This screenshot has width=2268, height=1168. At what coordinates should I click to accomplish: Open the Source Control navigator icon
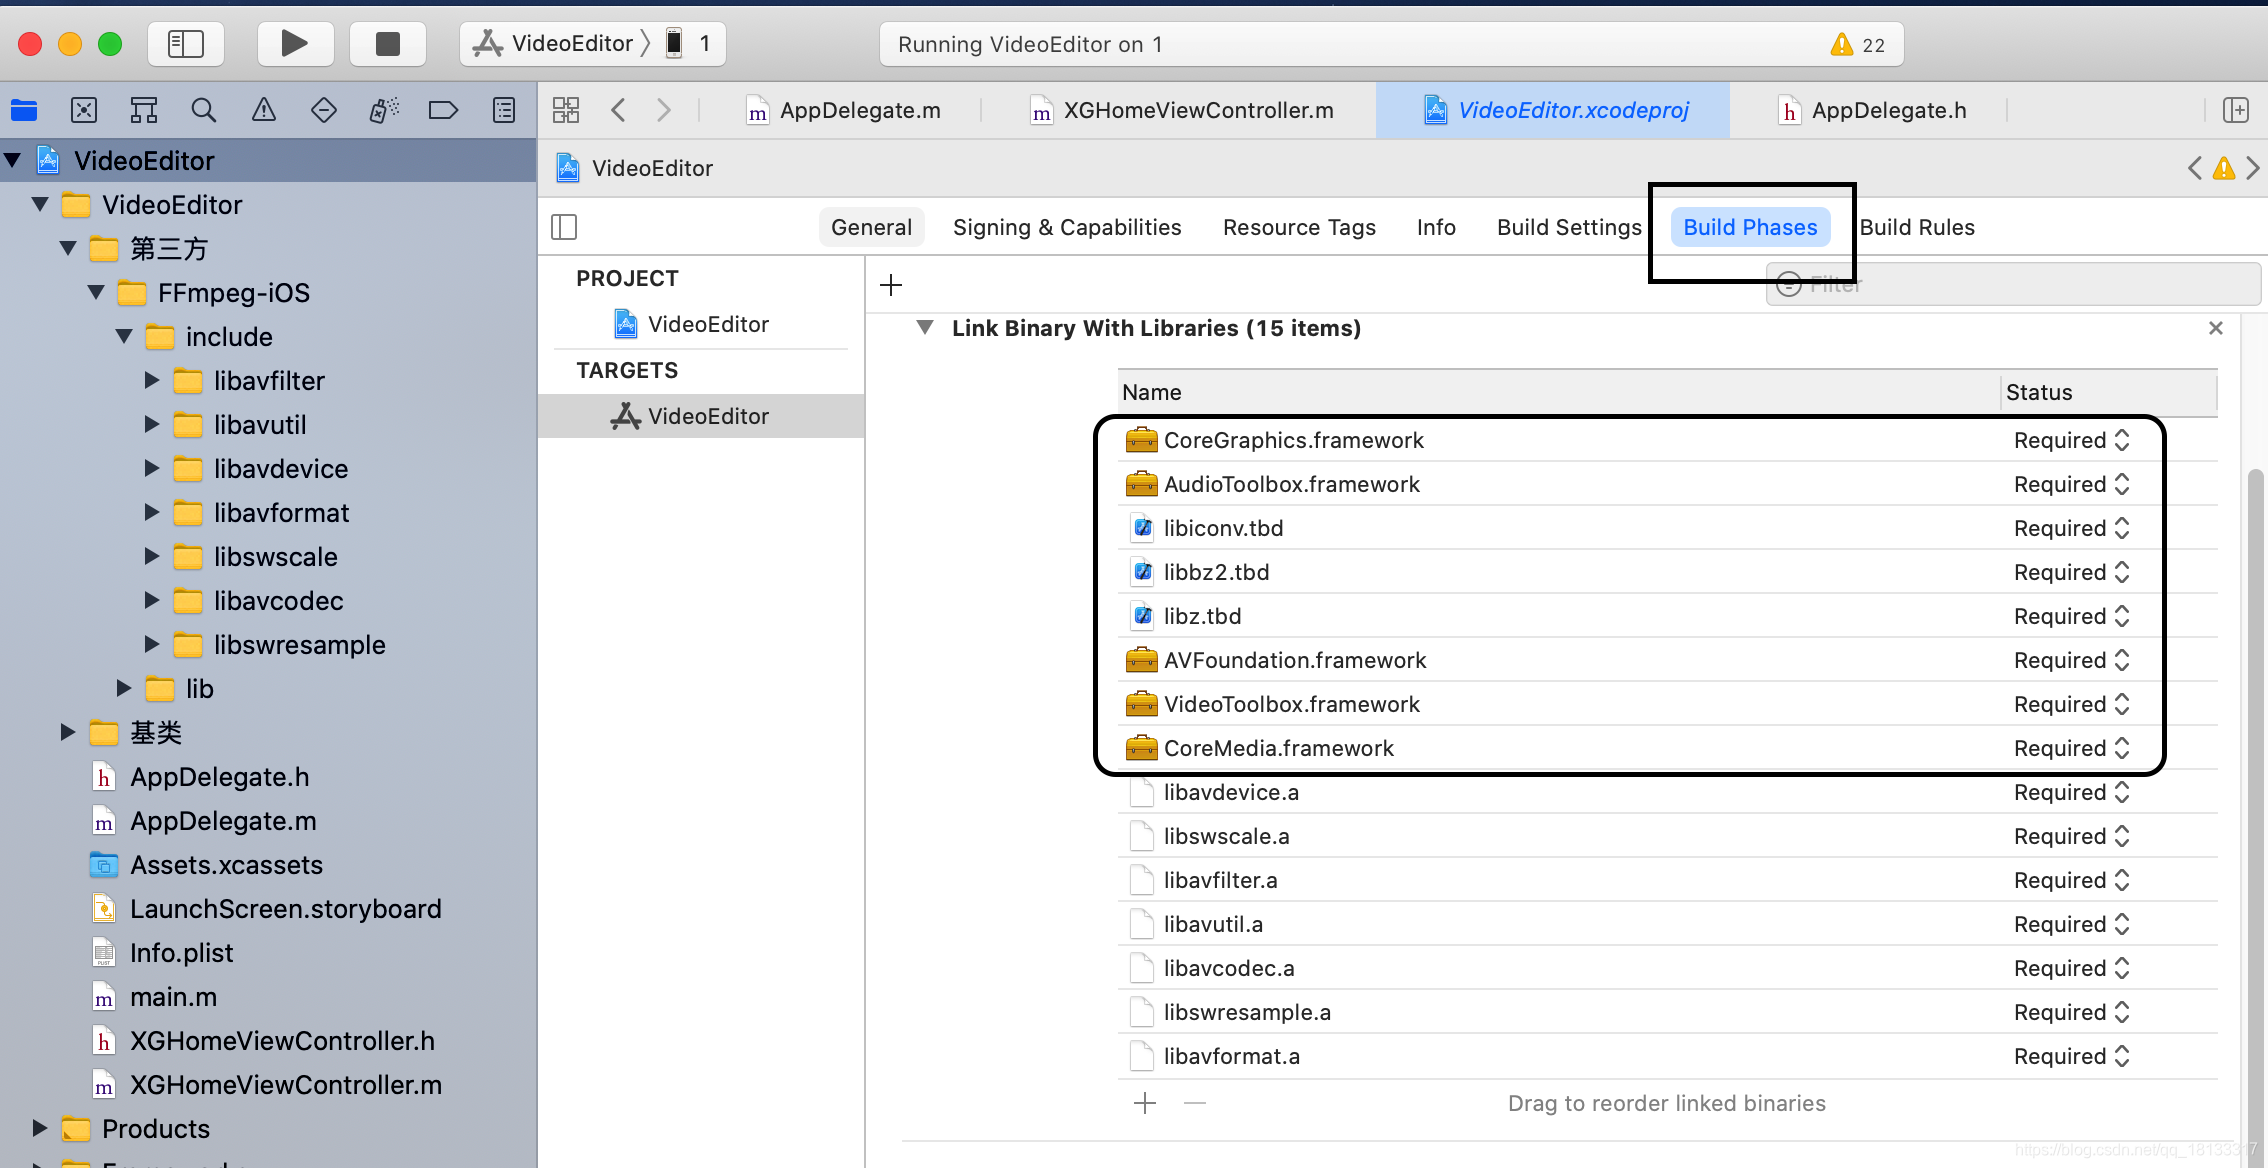84,110
